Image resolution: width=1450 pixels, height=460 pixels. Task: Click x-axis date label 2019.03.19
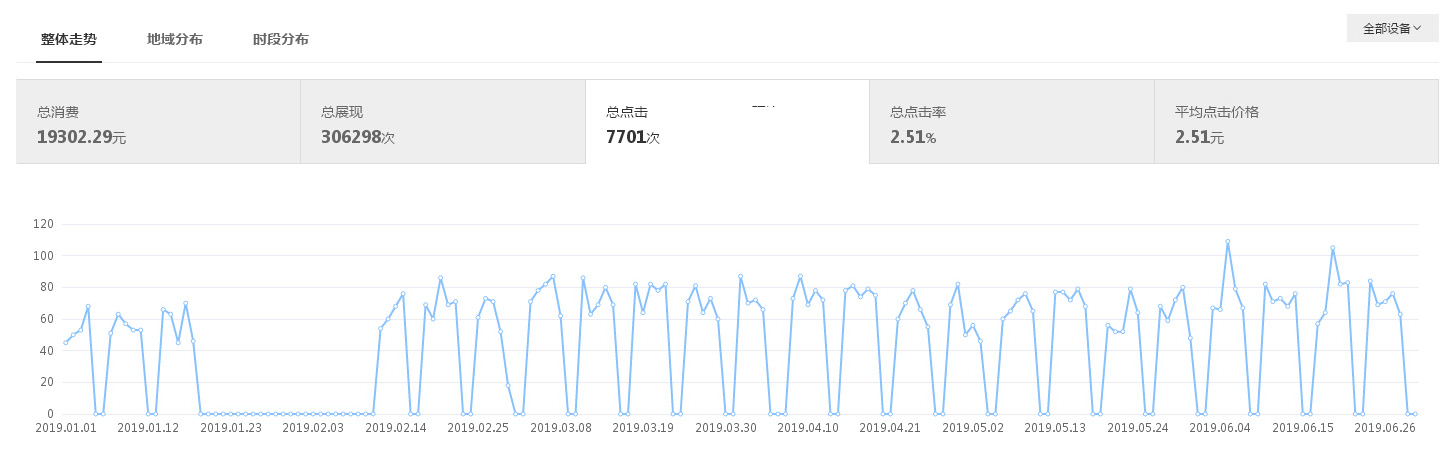[x=643, y=428]
